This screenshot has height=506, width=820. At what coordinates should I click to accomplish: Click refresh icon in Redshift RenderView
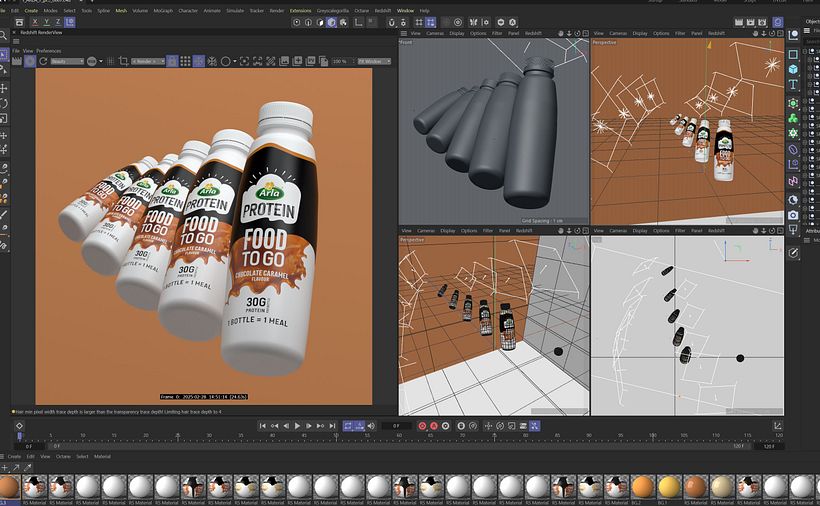point(43,62)
